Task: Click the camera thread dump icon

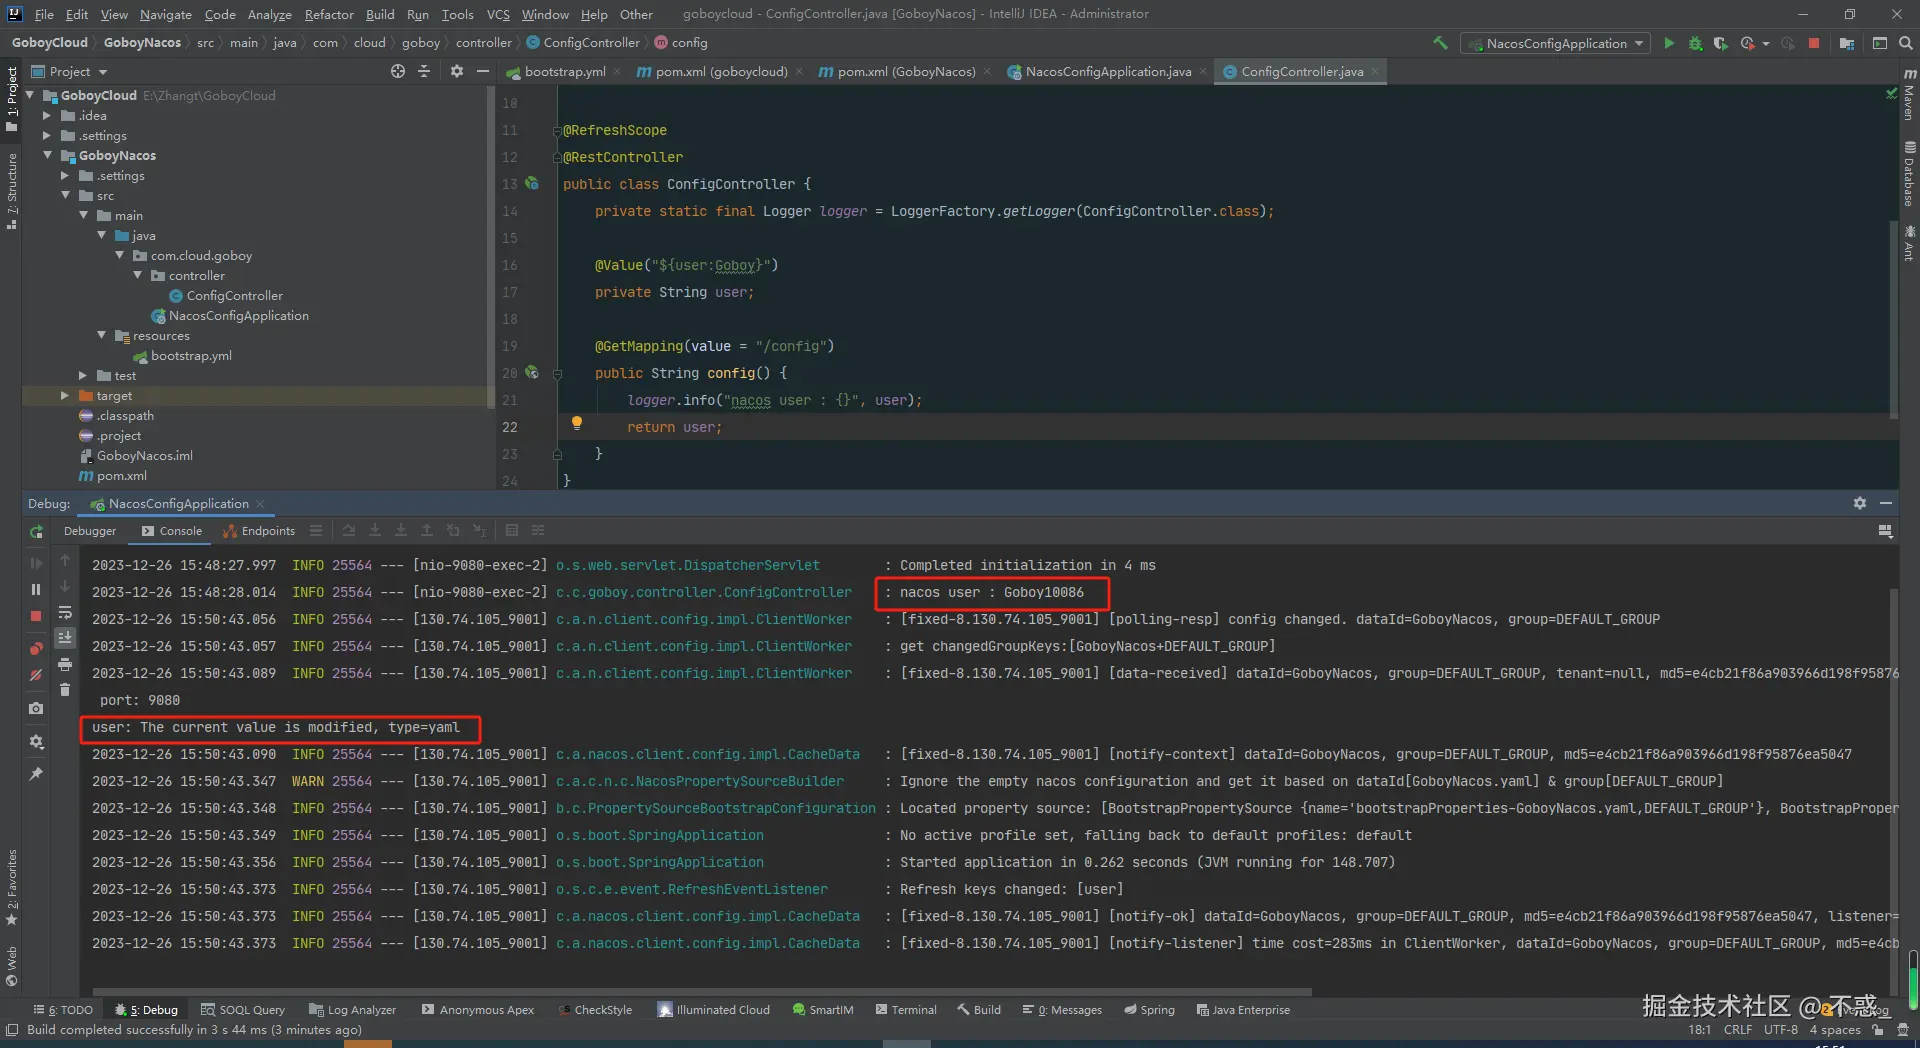Action: tap(36, 708)
